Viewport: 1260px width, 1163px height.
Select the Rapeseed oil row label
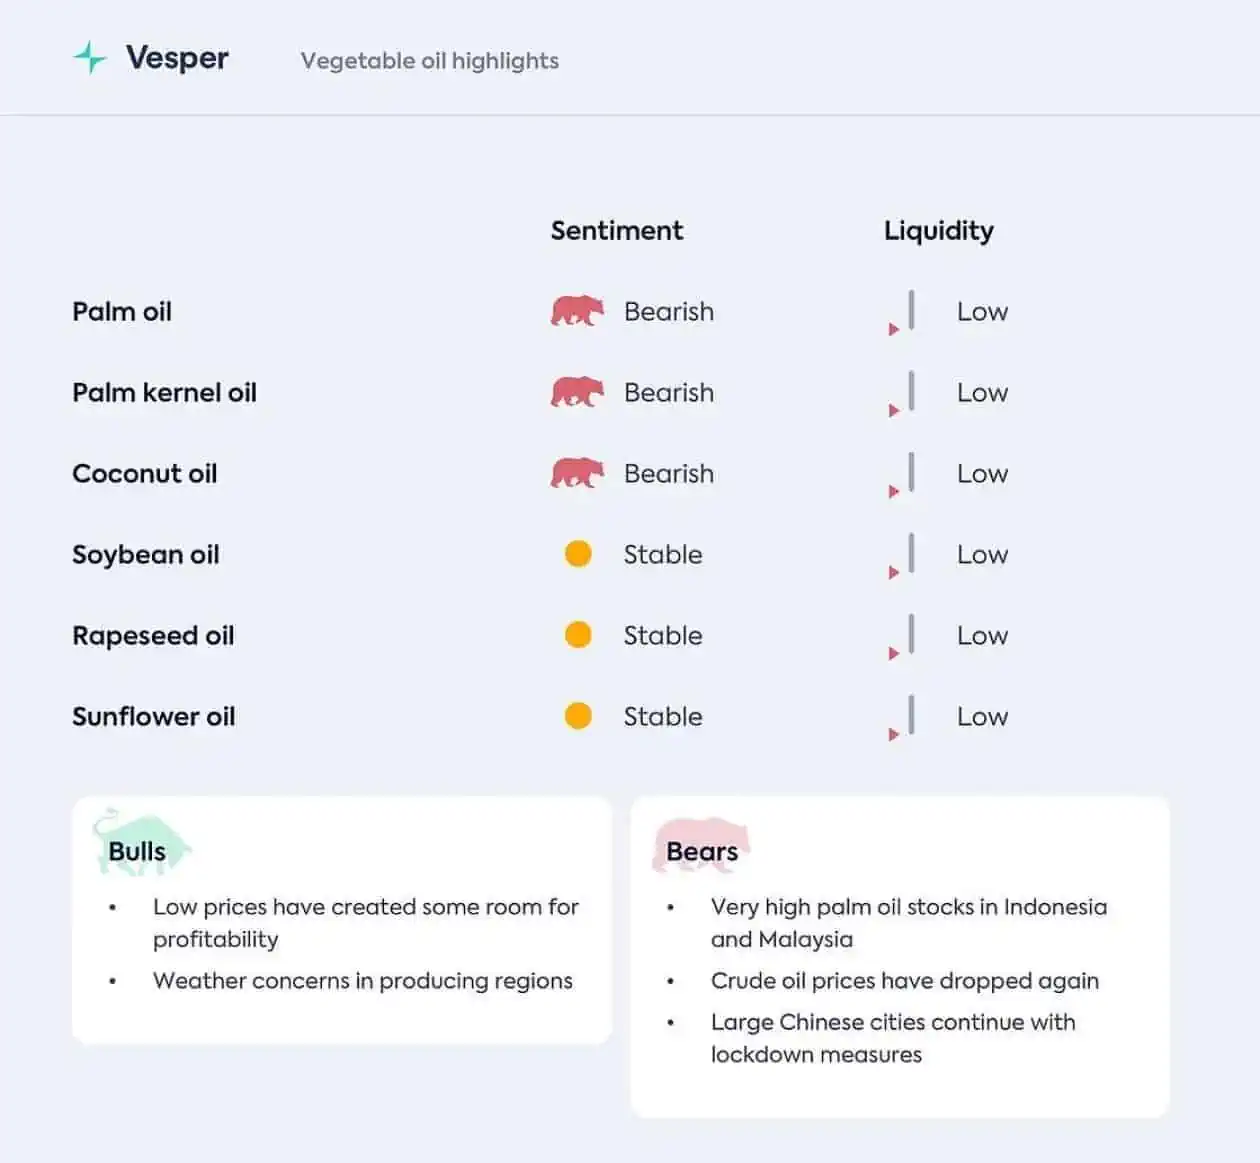(x=153, y=636)
